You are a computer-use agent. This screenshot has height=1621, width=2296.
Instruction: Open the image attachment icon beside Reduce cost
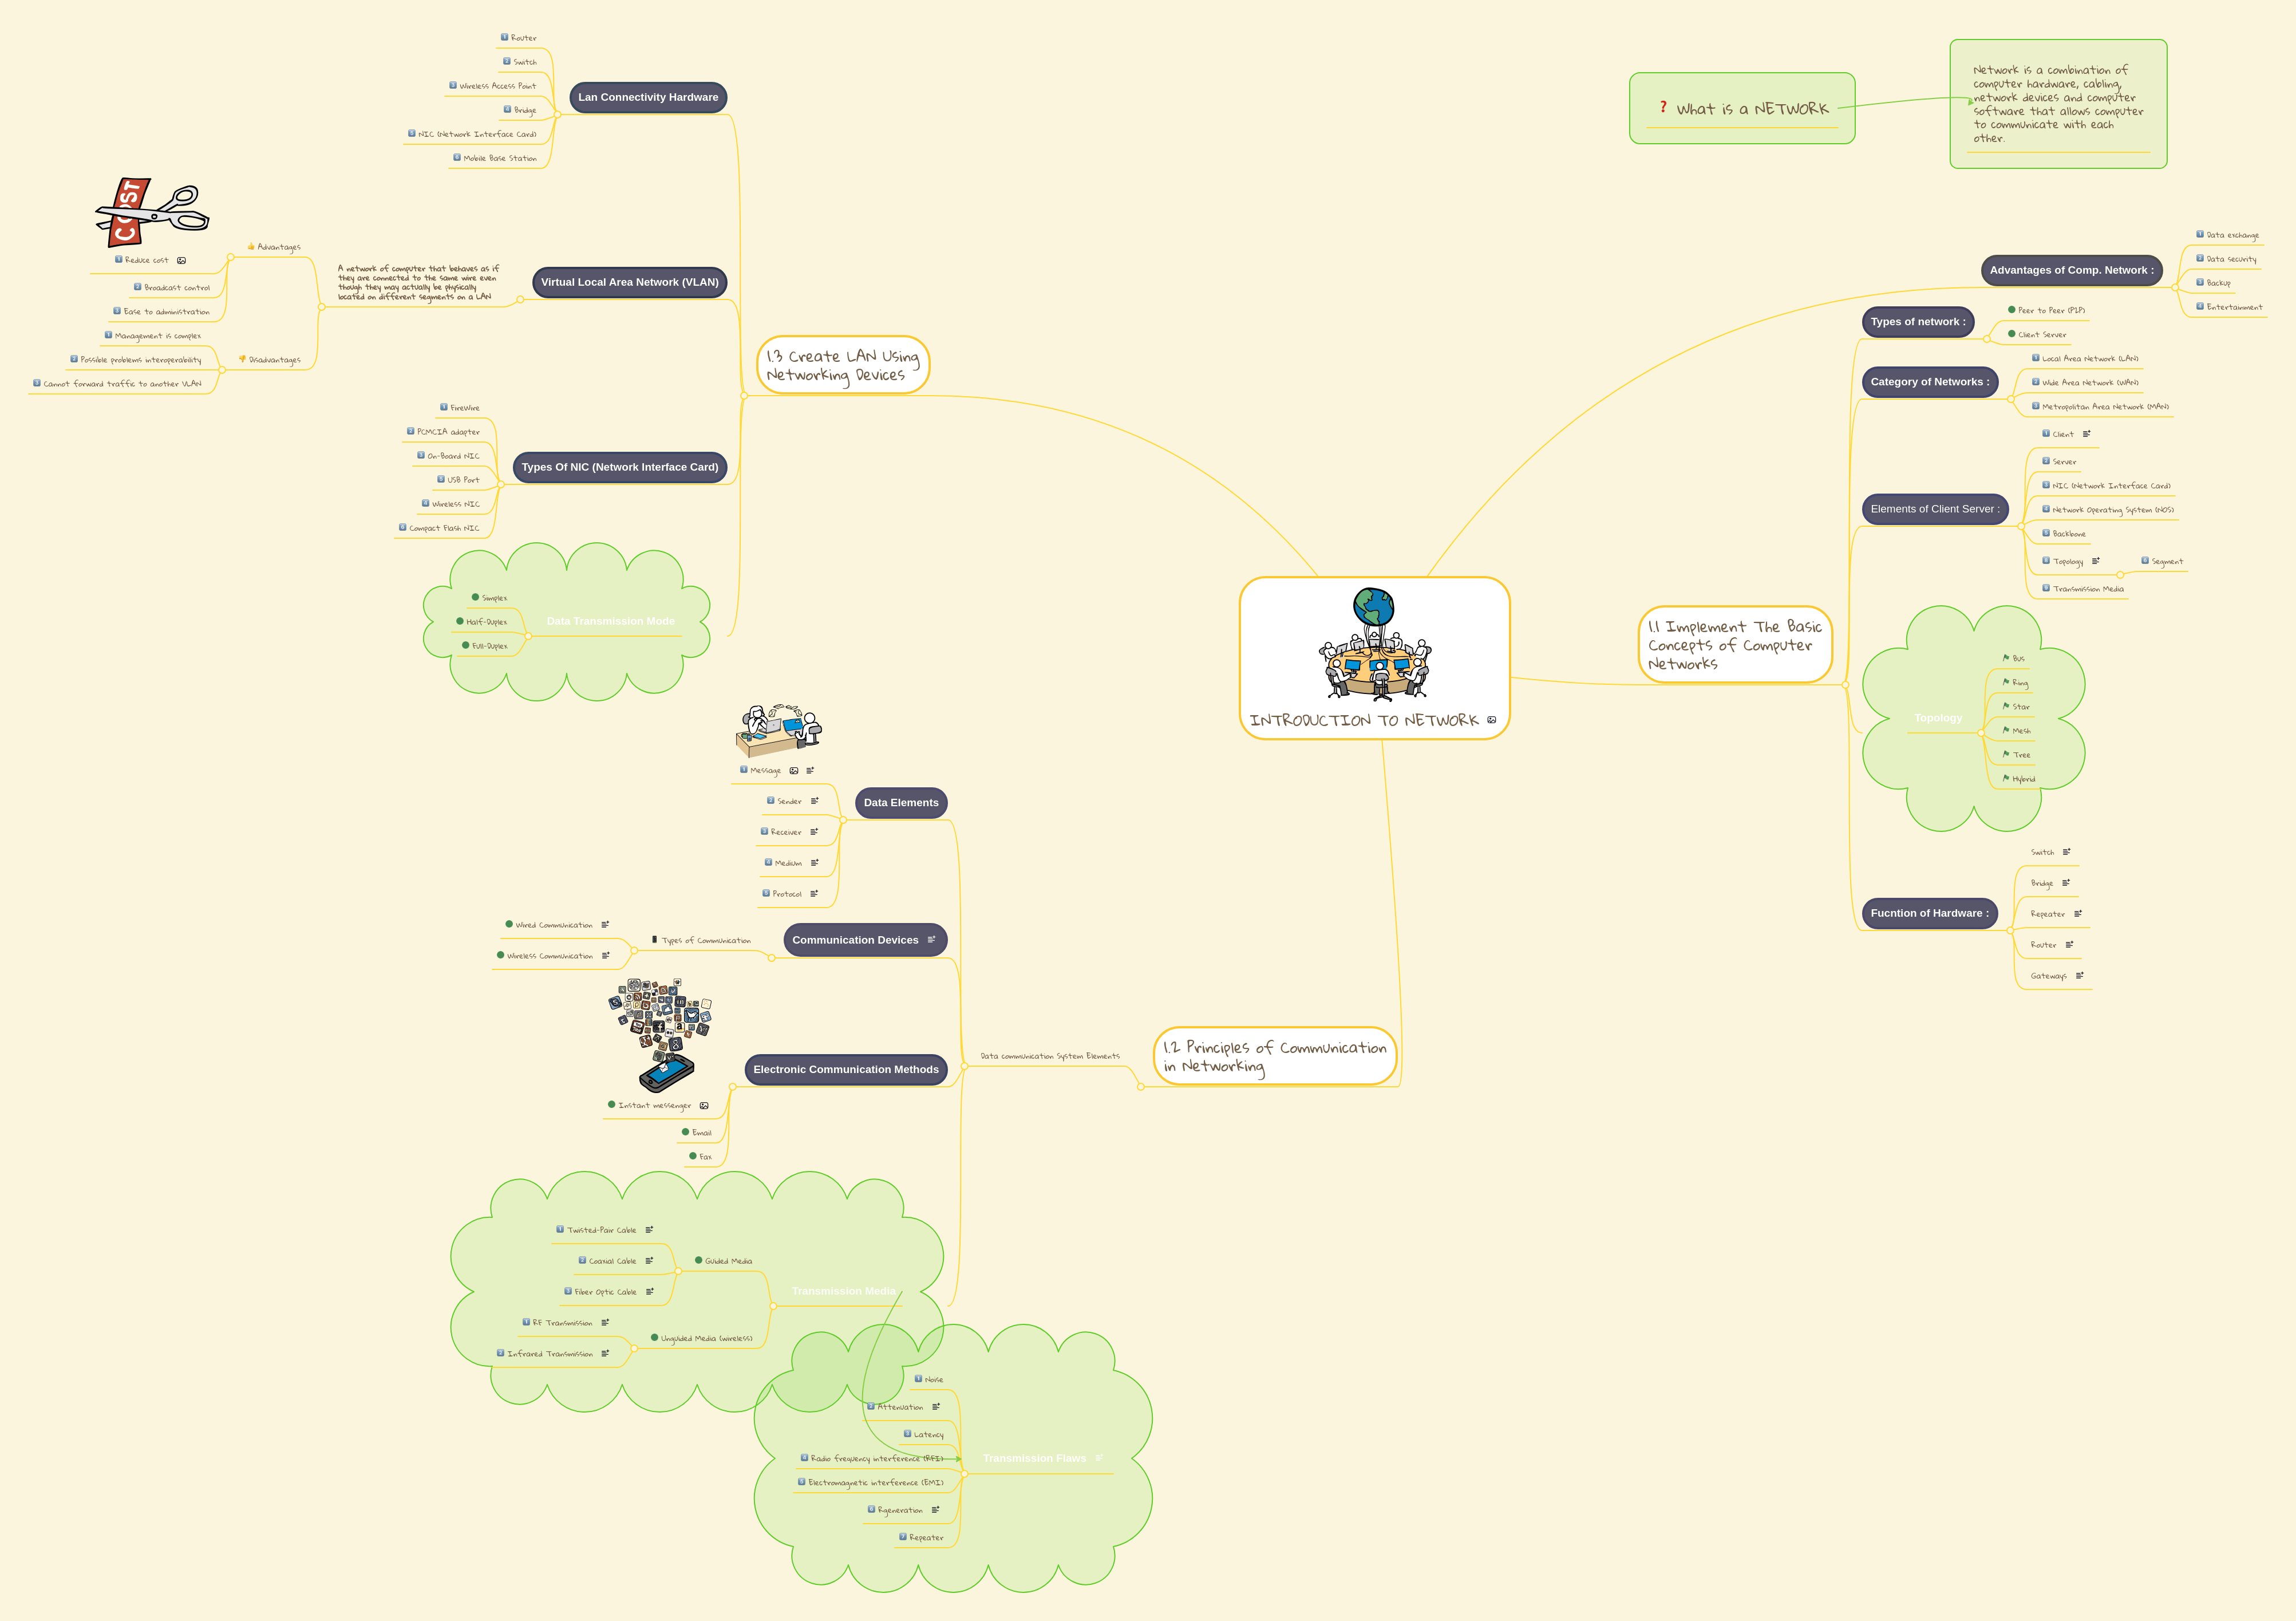(x=181, y=261)
